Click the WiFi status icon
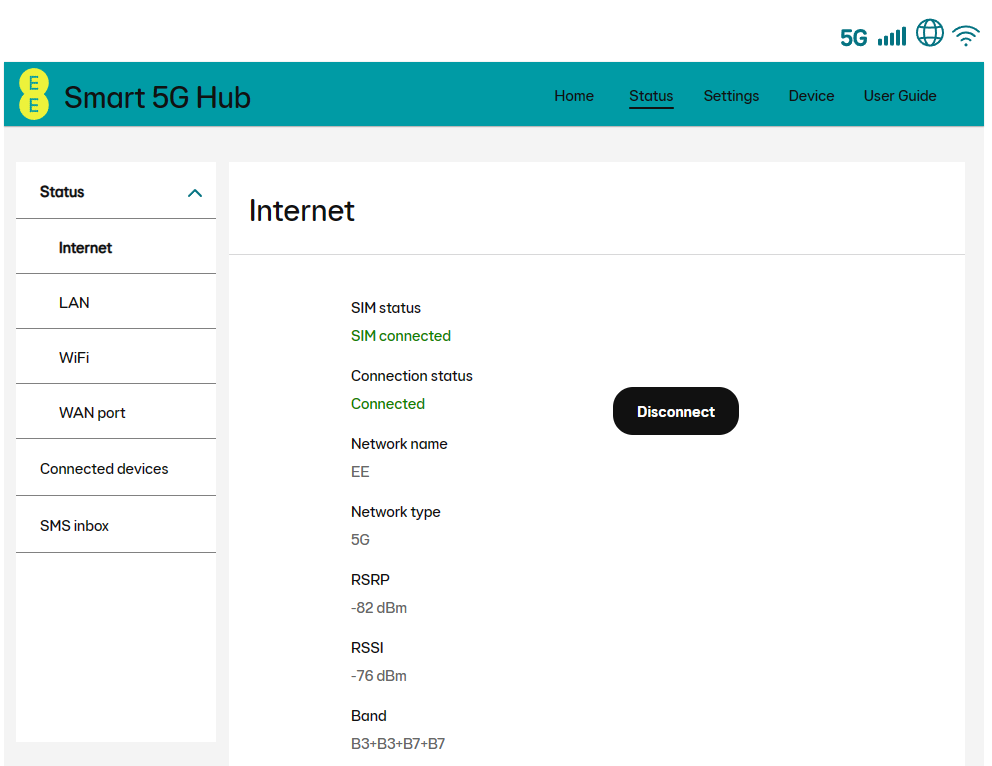992x766 pixels. coord(966,35)
